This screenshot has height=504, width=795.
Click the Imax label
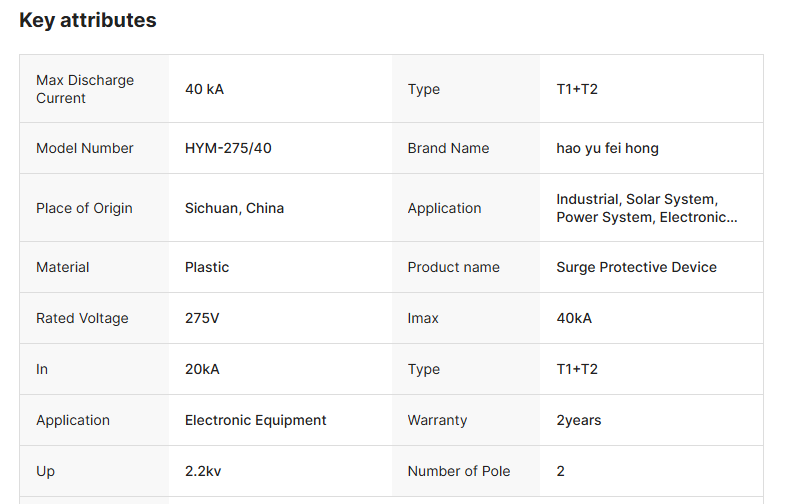[423, 318]
